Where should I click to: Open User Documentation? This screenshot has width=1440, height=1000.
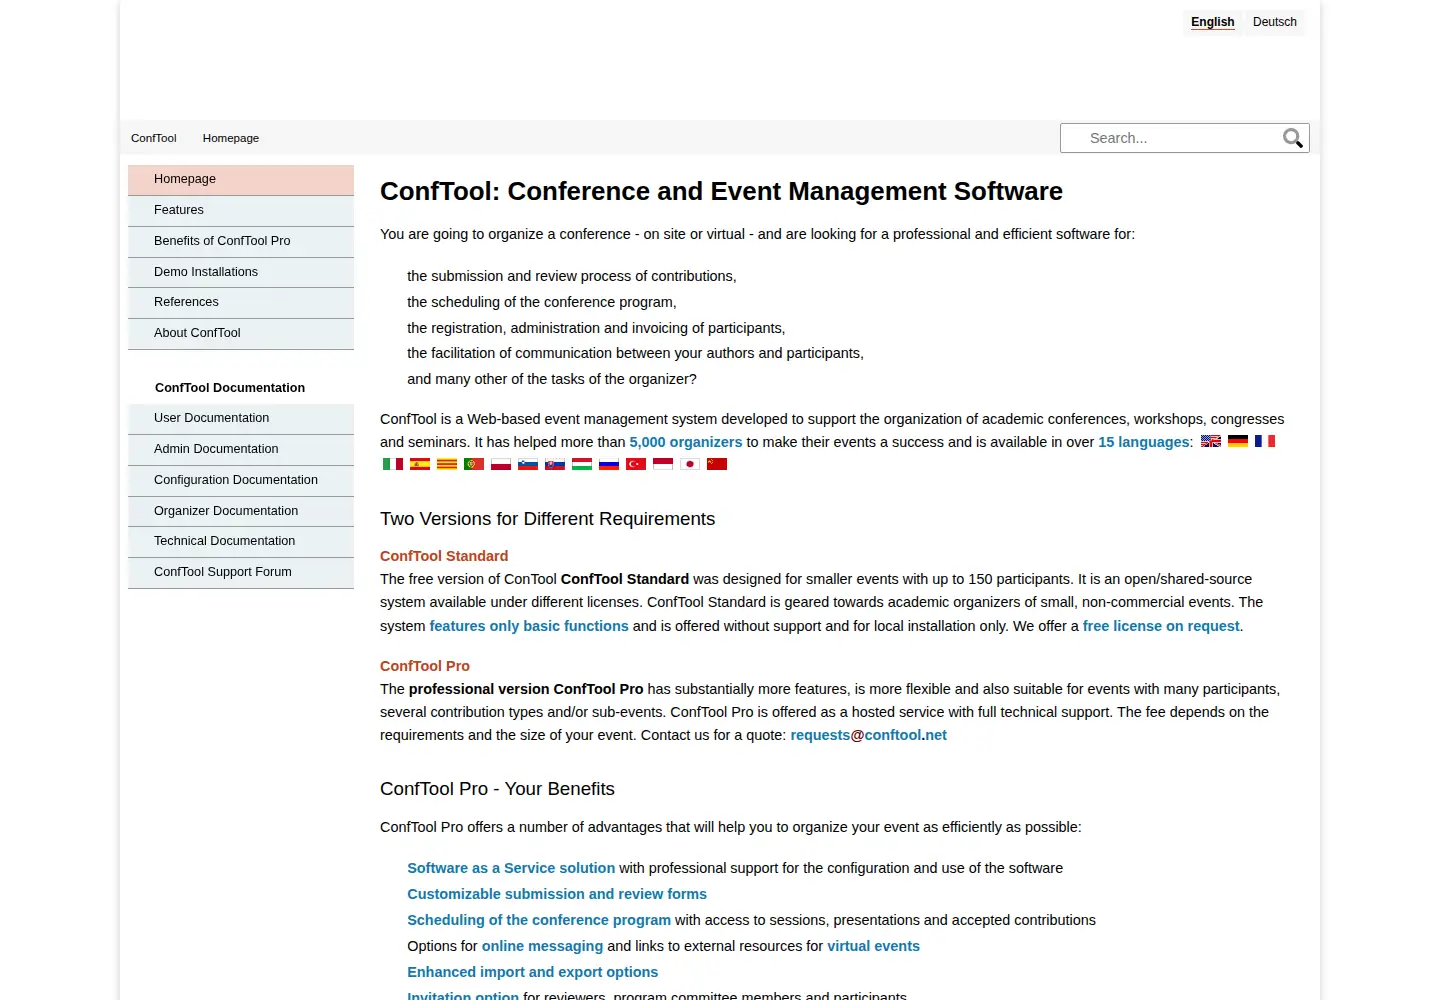[x=241, y=418]
